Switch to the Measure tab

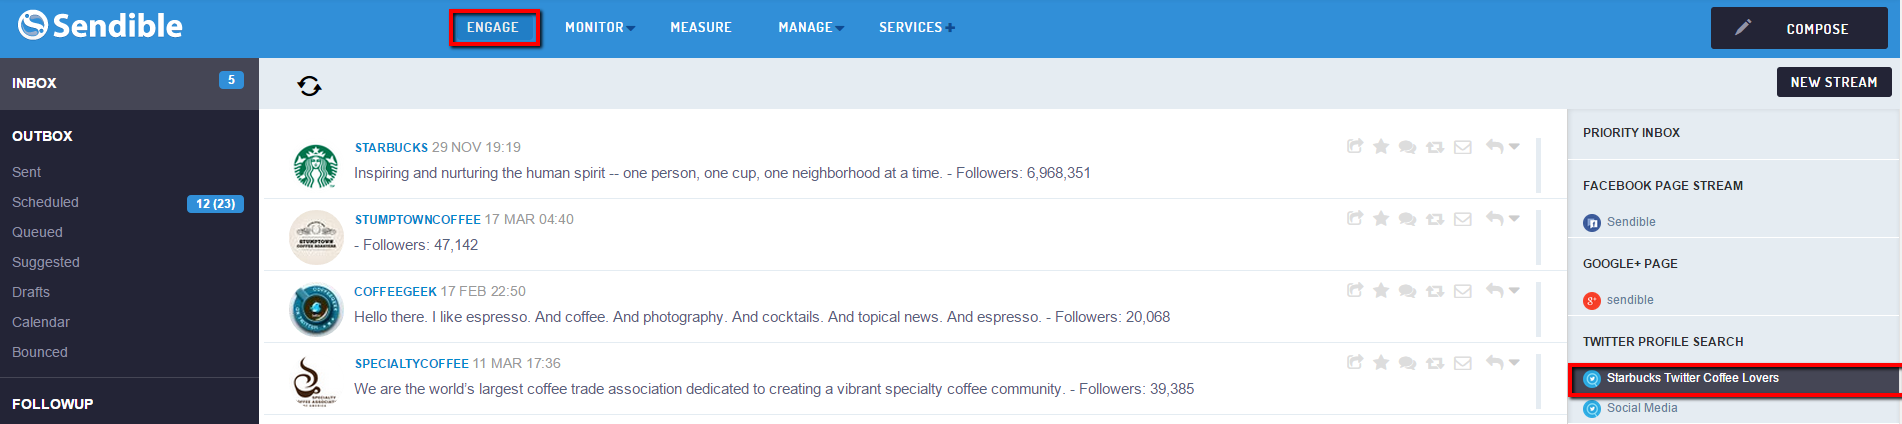click(701, 28)
